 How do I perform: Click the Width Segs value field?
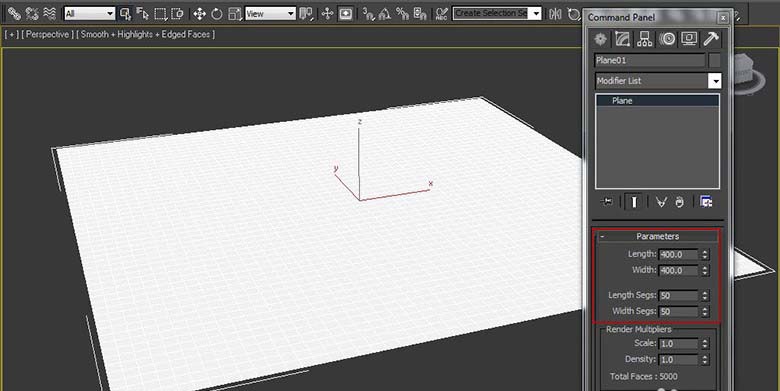coord(679,311)
